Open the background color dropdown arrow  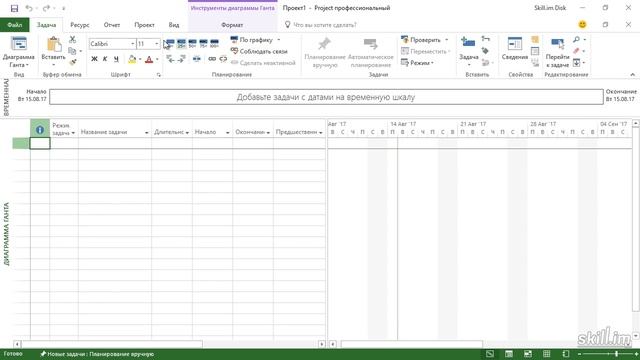pos(140,60)
